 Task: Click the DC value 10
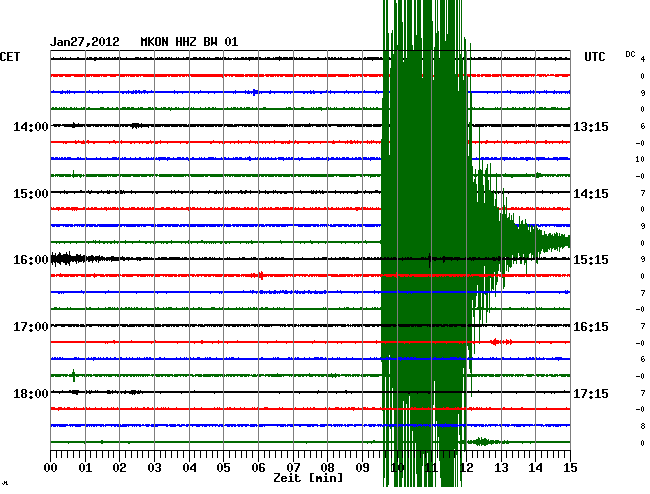pos(640,159)
